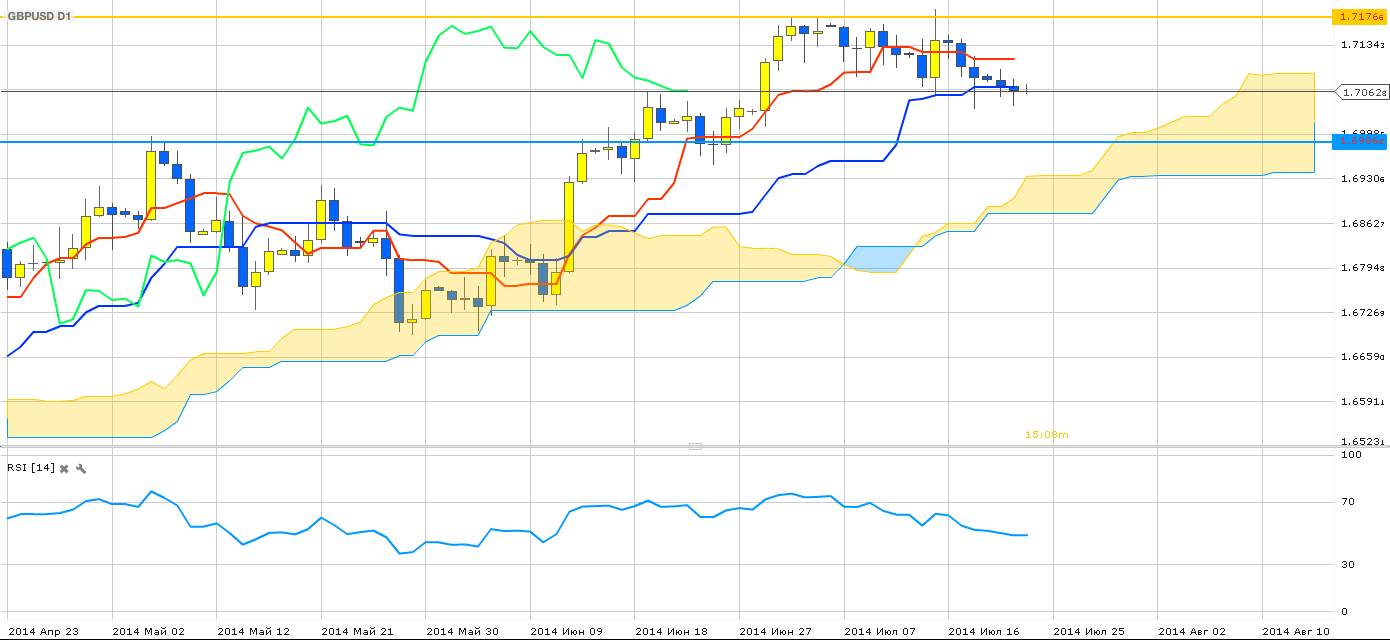Click the 1.6523 price axis label
Image resolution: width=1390 pixels, height=640 pixels.
[1362, 441]
